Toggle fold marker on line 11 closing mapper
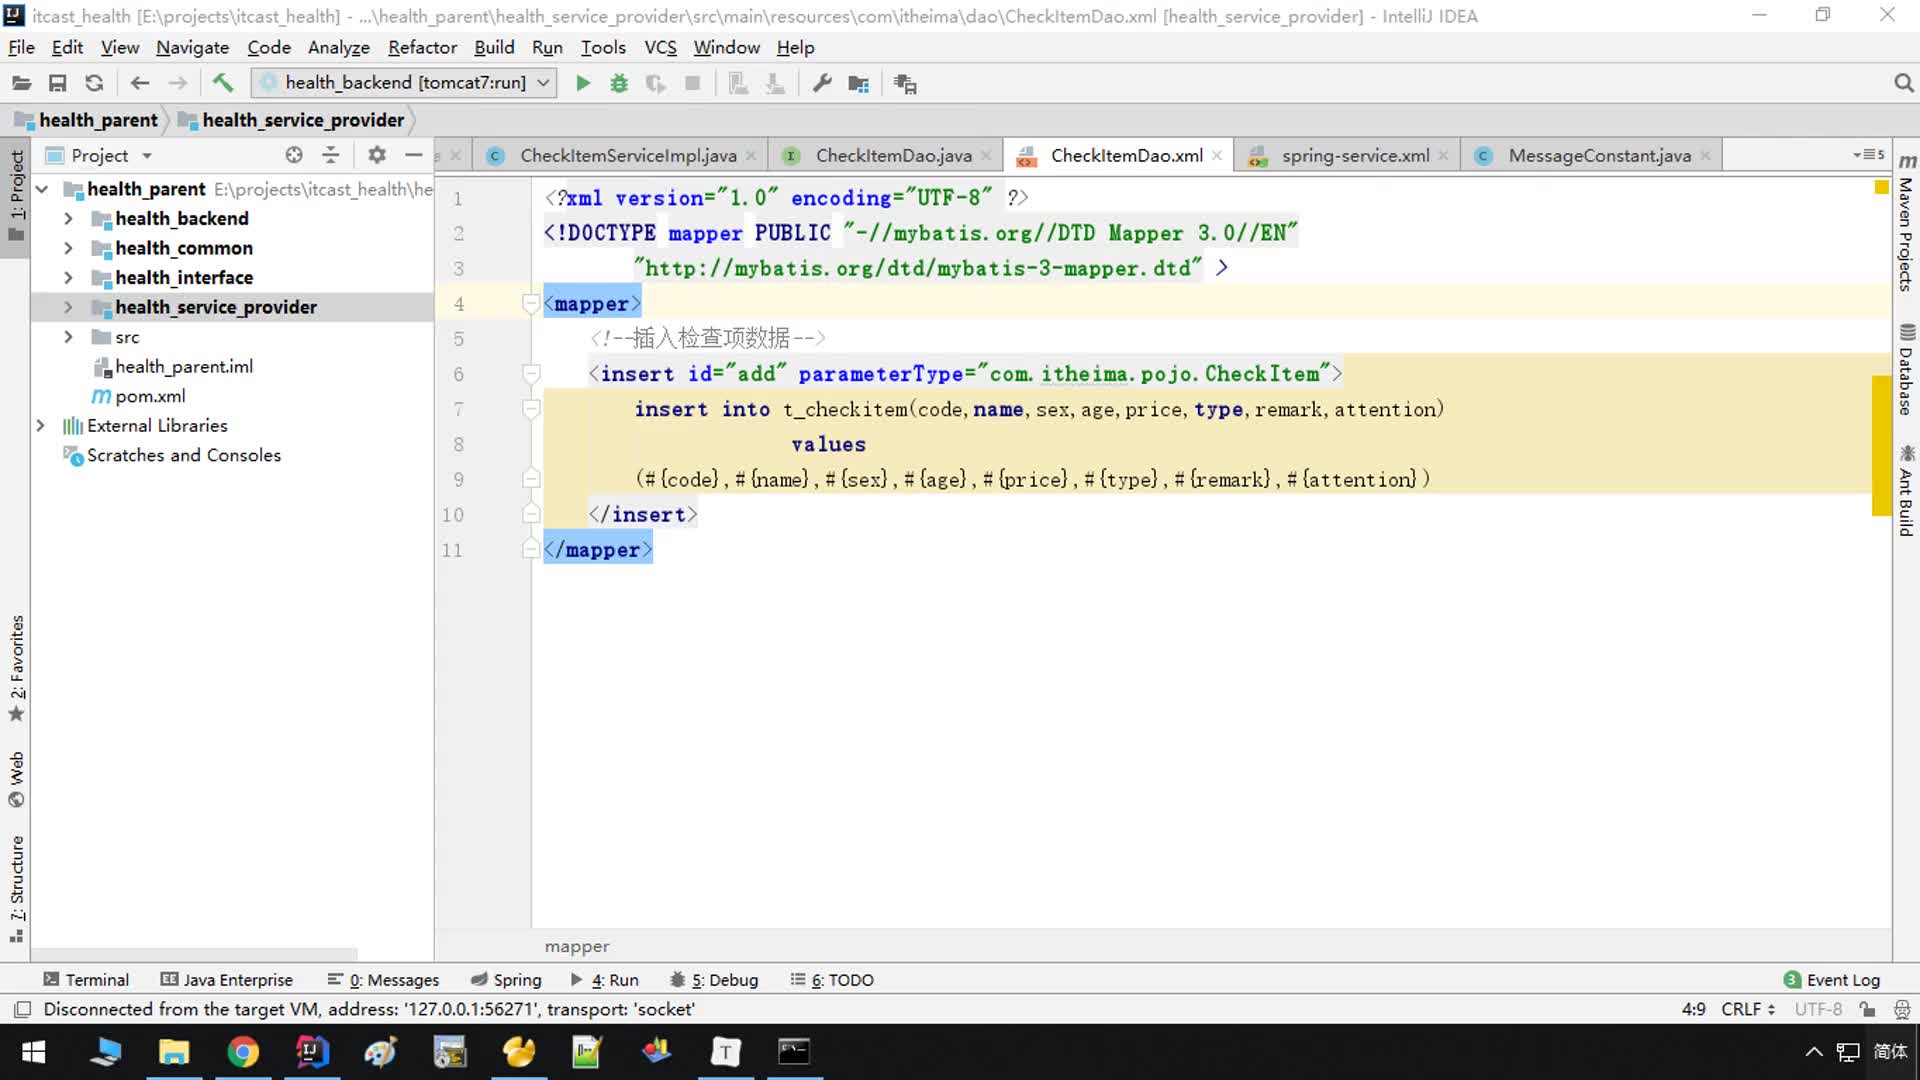 pyautogui.click(x=531, y=549)
